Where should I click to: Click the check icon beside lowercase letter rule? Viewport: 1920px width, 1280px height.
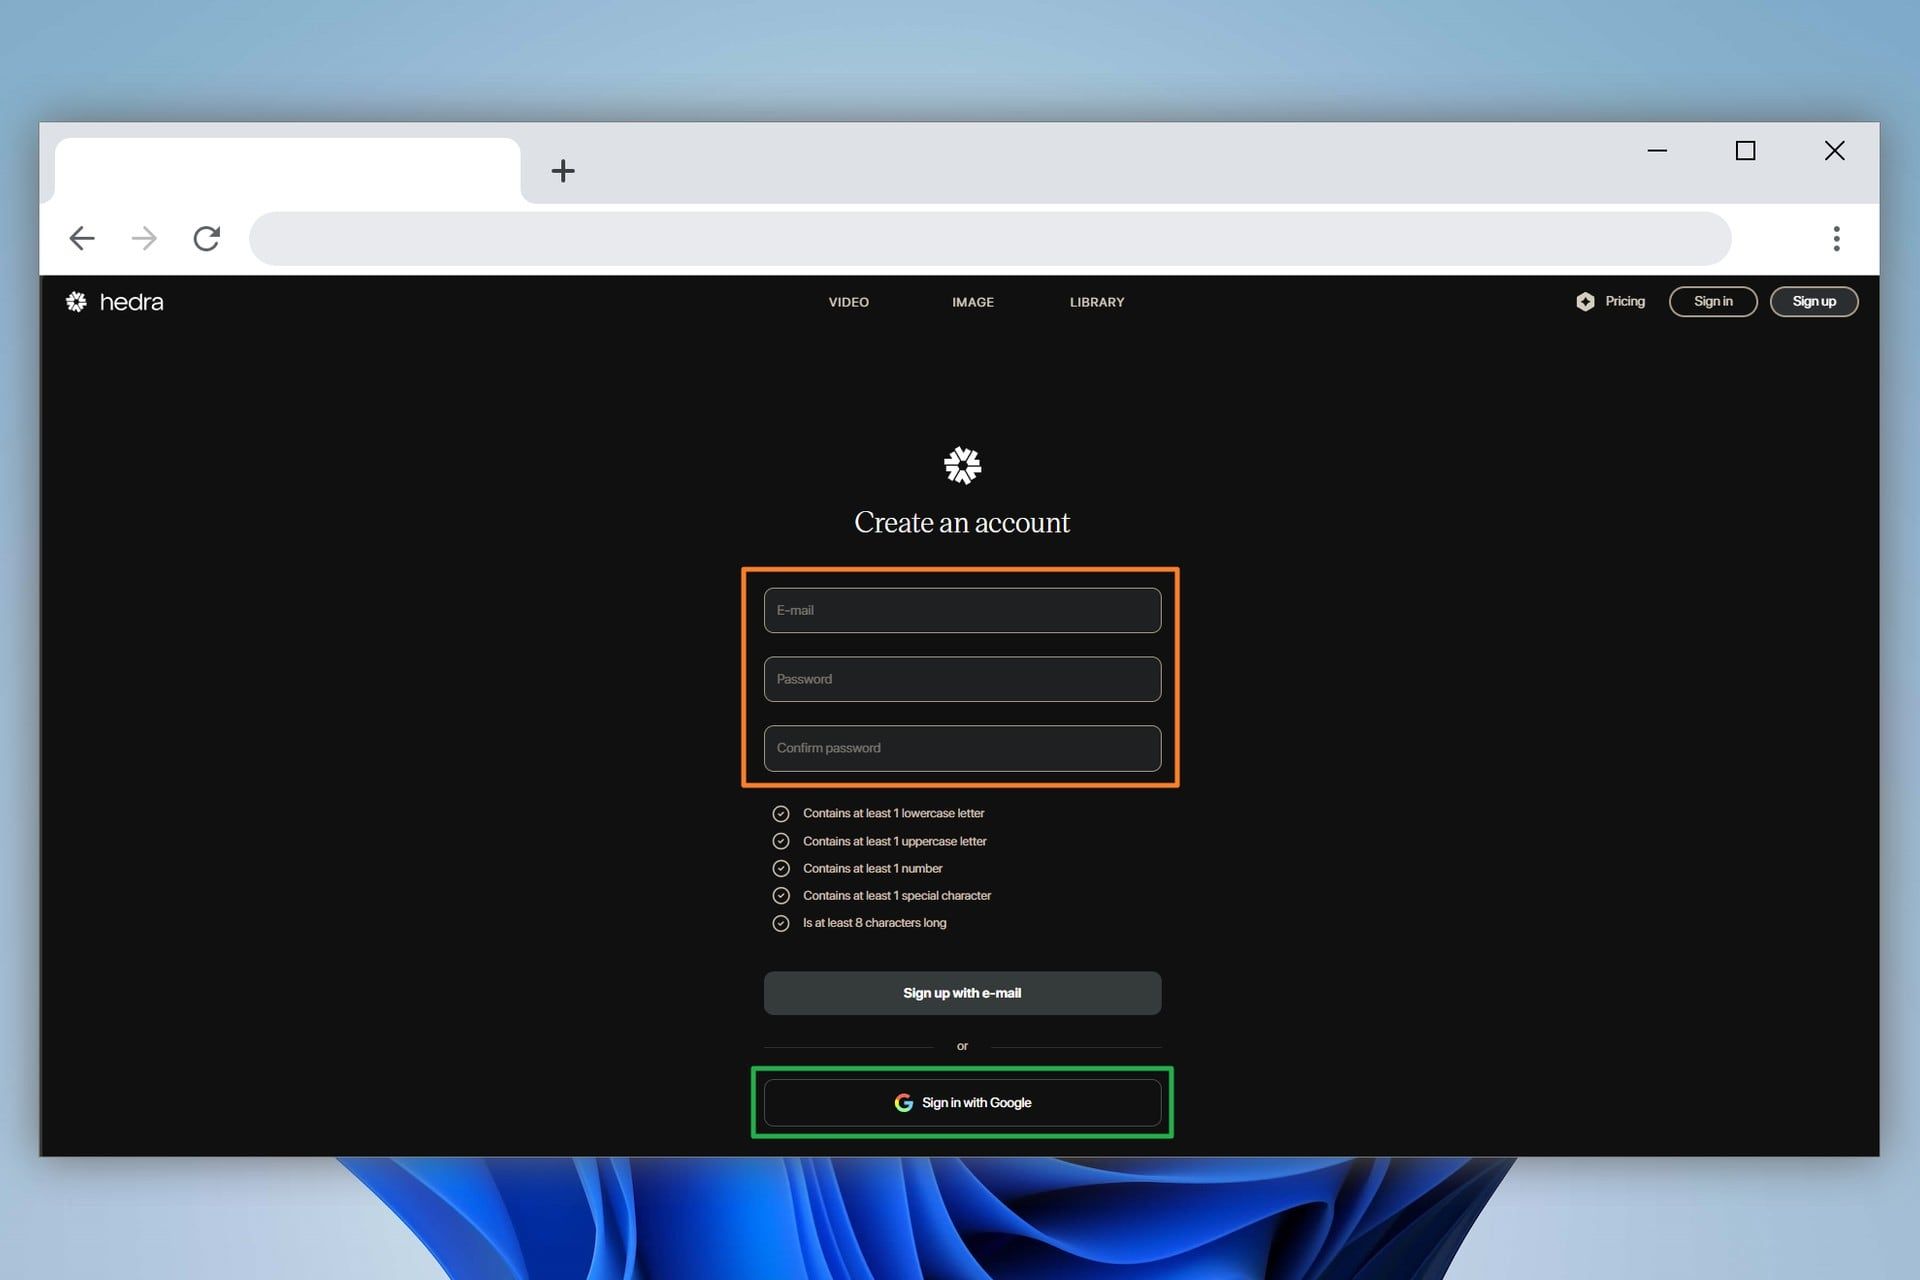[x=781, y=814]
